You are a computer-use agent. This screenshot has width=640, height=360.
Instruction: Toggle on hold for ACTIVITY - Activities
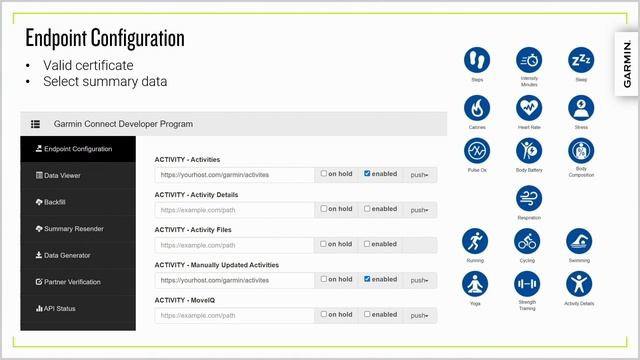(324, 173)
